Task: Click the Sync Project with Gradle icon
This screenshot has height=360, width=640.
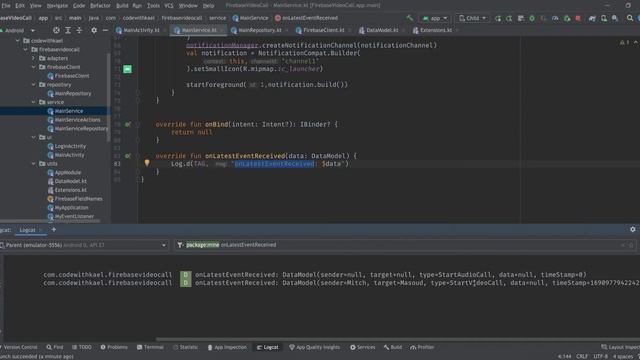Action: tap(592, 18)
